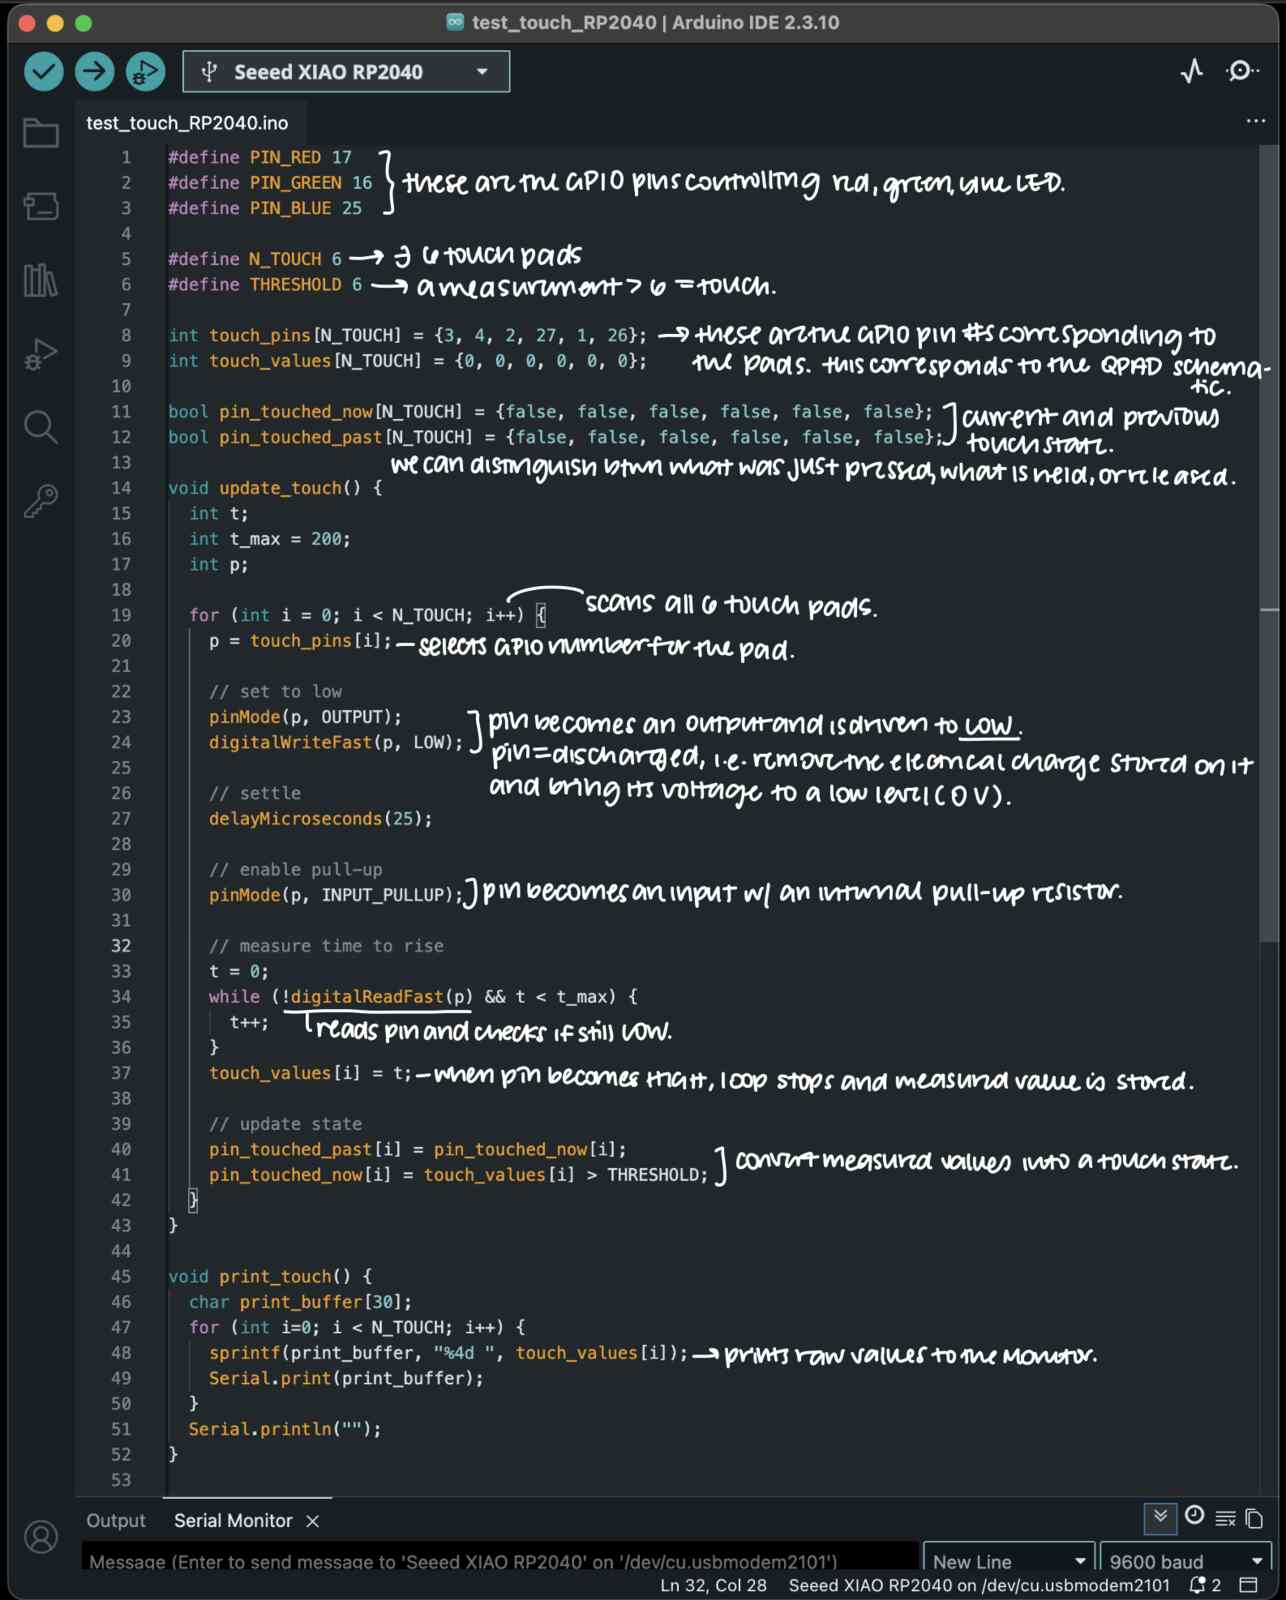1286x1600 pixels.
Task: Click 'print_touch' function name on line 45
Action: tap(275, 1276)
